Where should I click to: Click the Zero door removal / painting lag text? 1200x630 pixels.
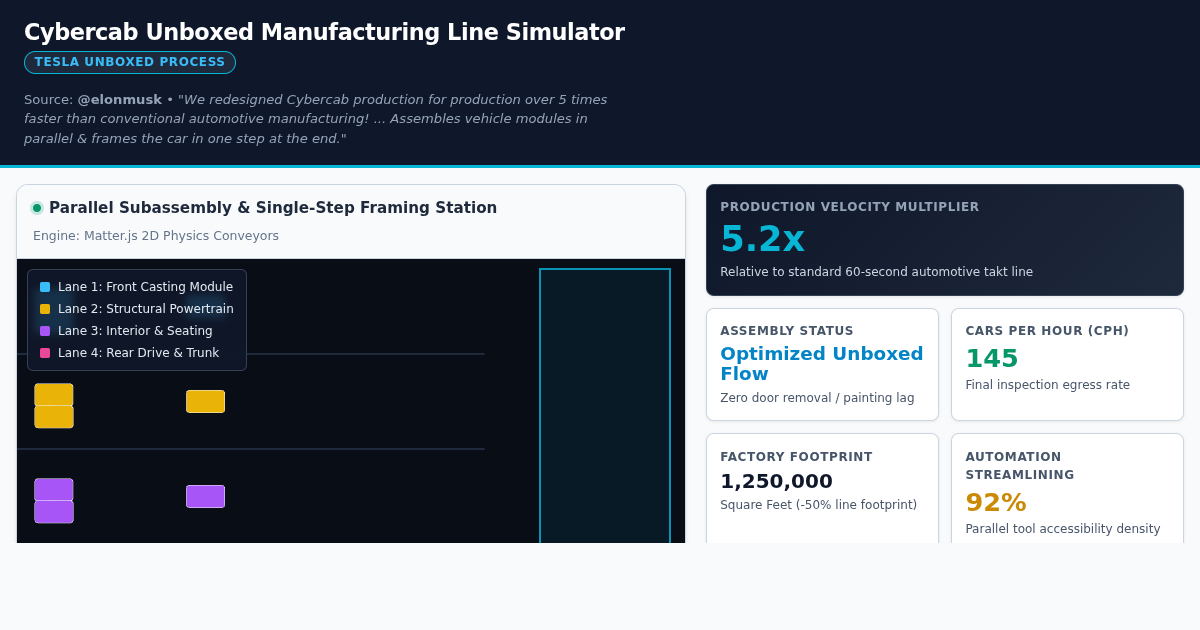[x=817, y=398]
